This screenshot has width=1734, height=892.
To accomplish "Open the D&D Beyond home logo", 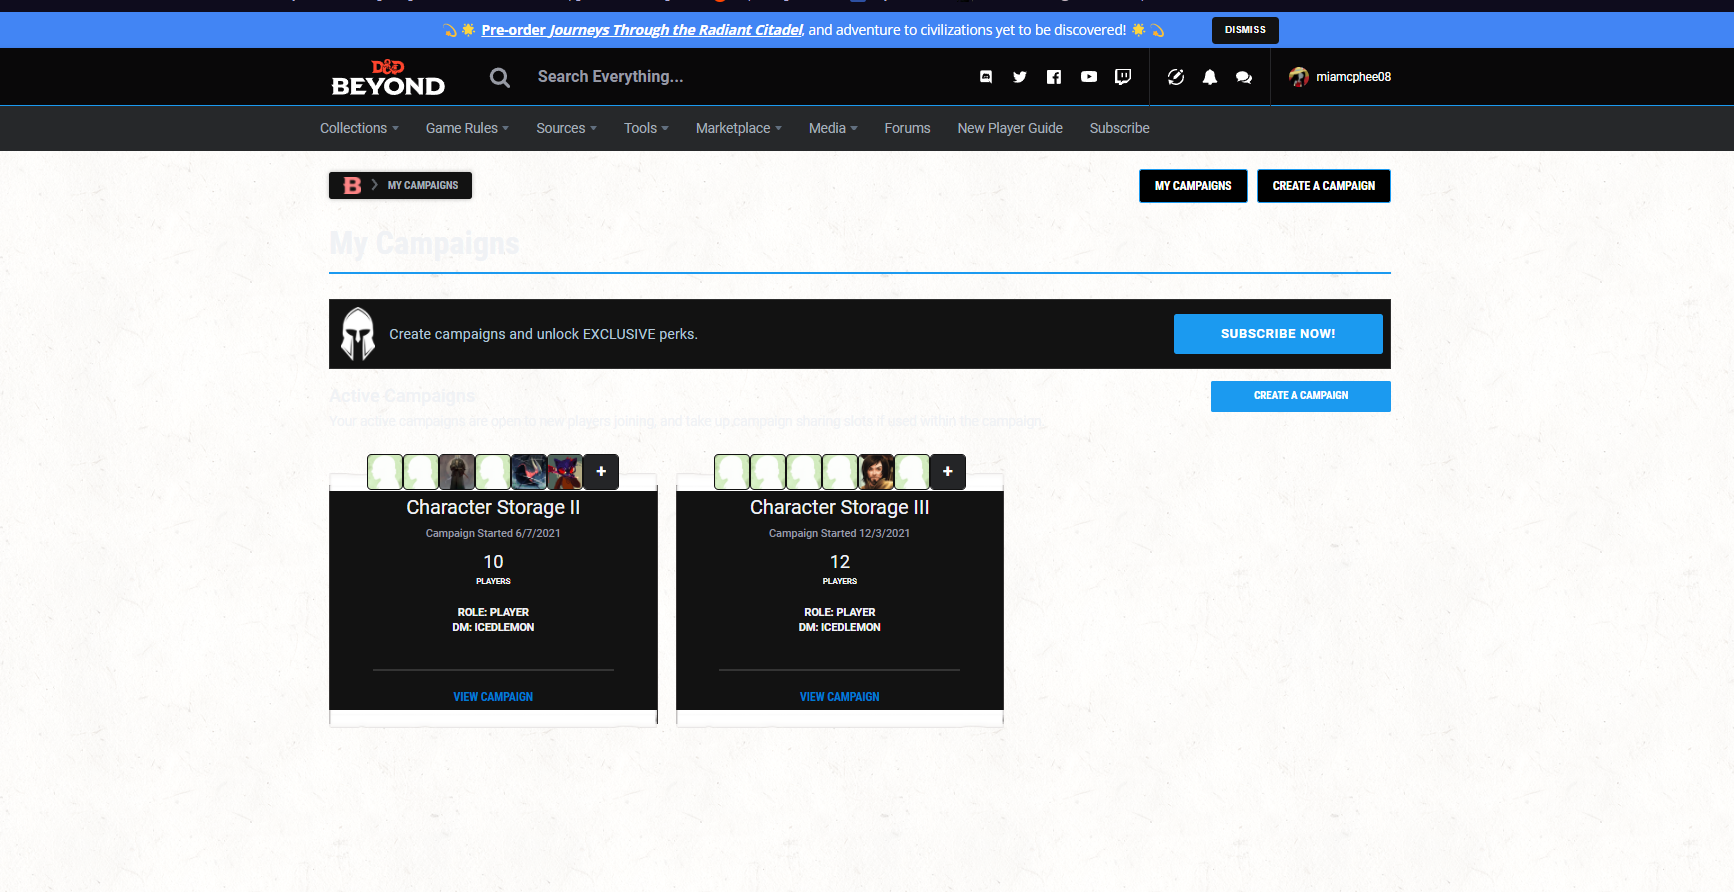I will pyautogui.click(x=388, y=77).
